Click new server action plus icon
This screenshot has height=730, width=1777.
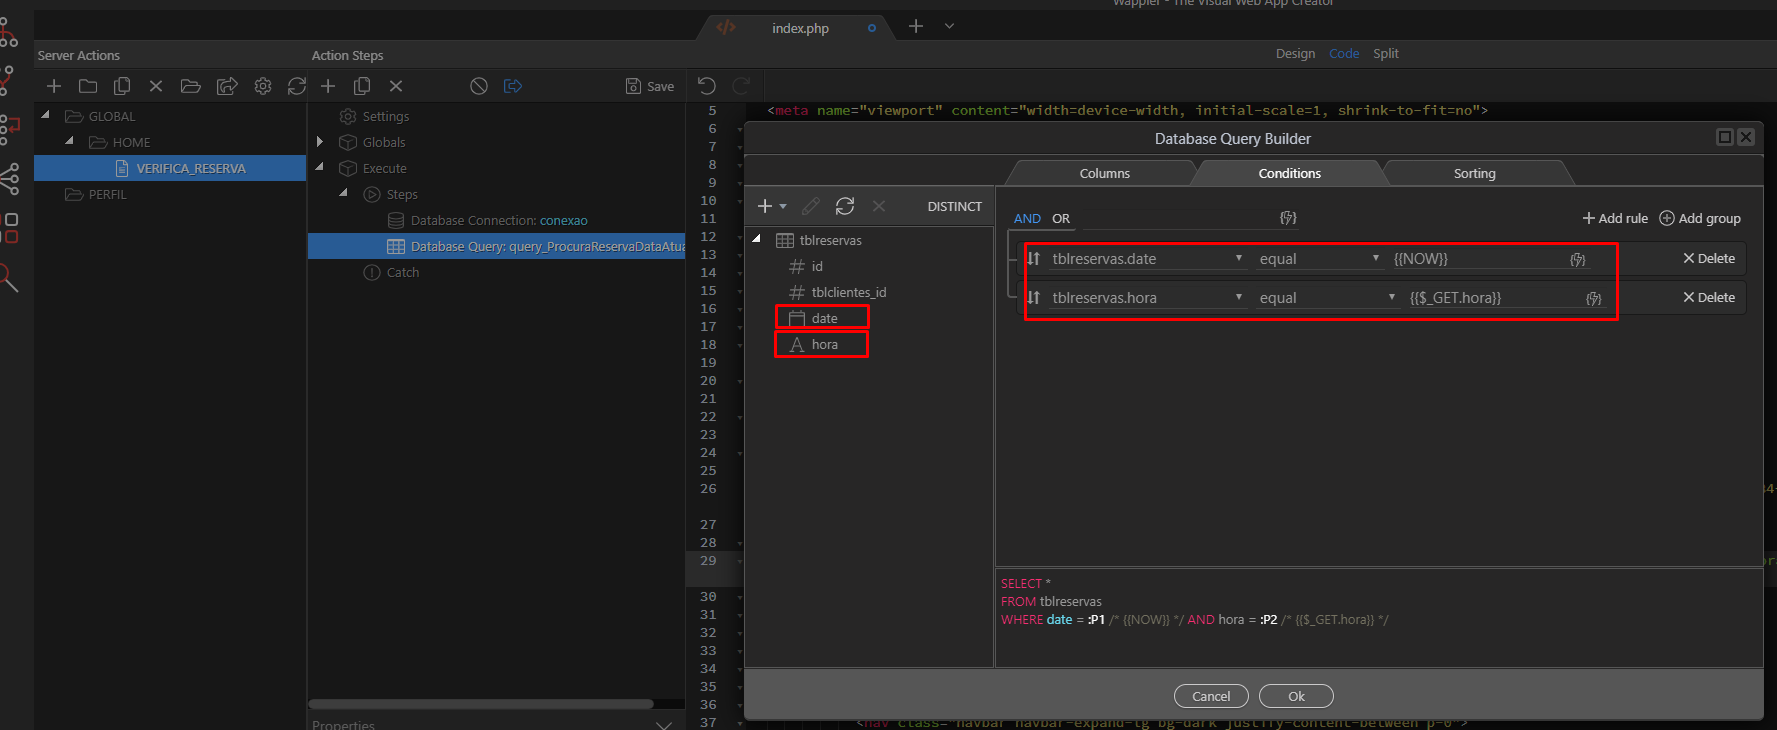click(x=54, y=86)
